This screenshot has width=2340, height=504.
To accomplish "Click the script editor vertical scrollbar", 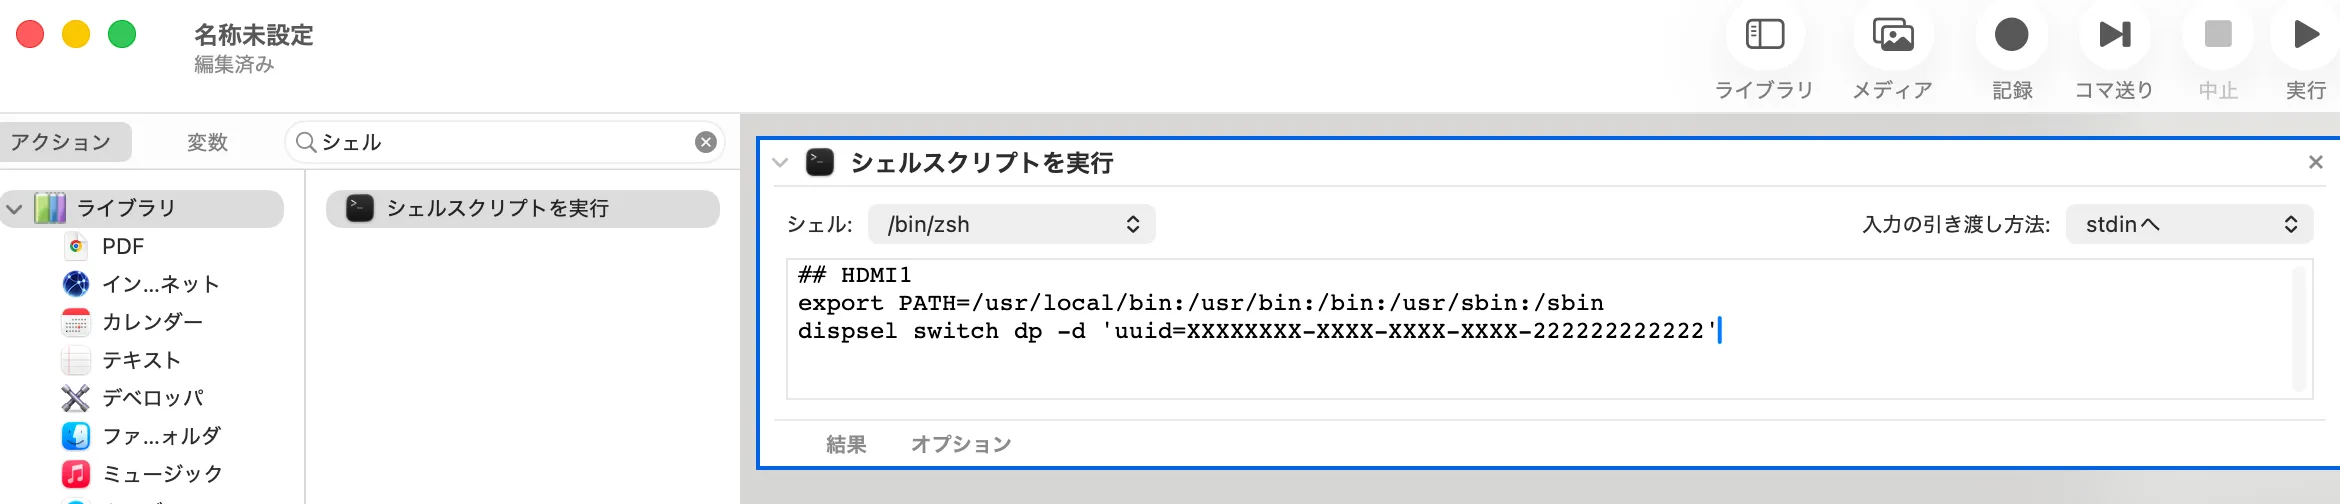I will (2299, 329).
